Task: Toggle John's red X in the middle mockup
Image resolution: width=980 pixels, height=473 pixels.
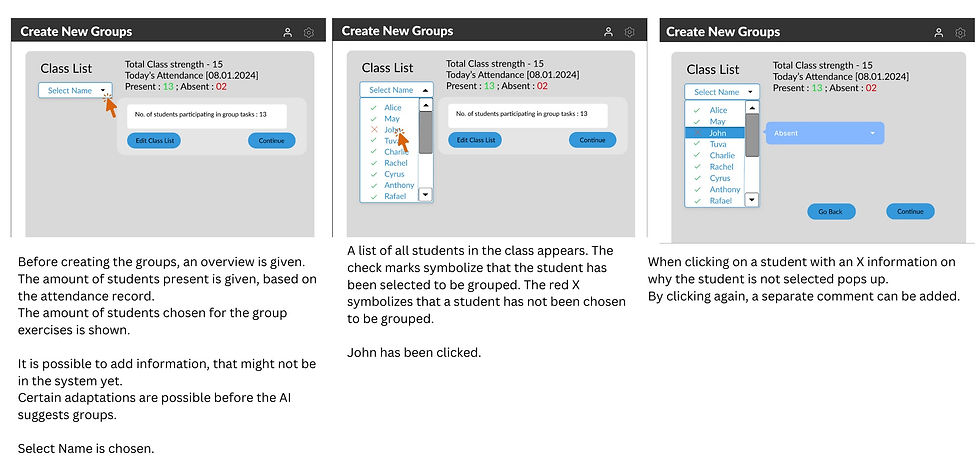Action: coord(374,129)
